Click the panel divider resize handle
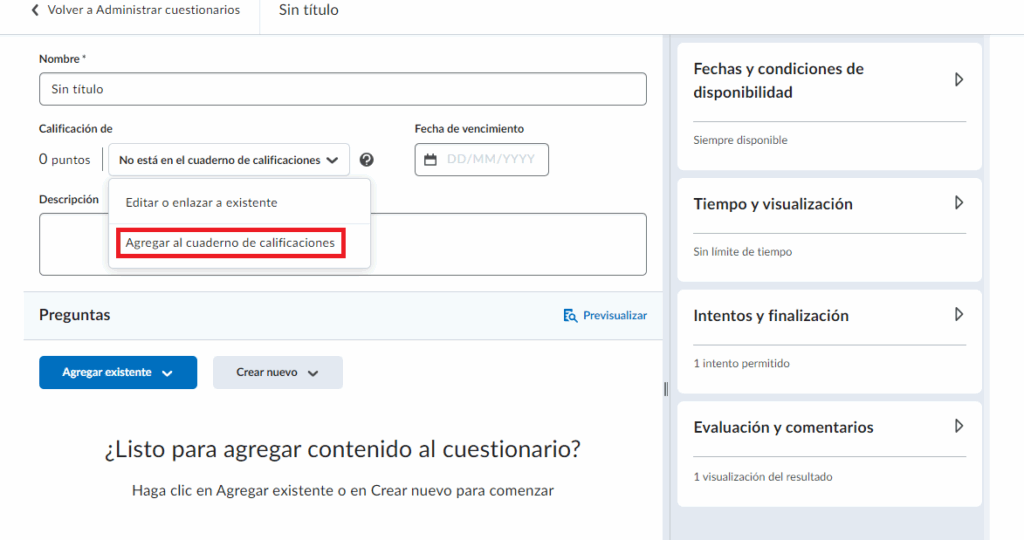Screen dimensions: 1024x540 (666, 389)
